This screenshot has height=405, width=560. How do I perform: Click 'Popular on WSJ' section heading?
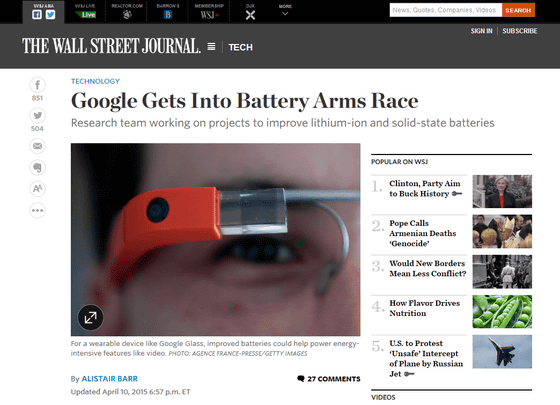(x=399, y=162)
